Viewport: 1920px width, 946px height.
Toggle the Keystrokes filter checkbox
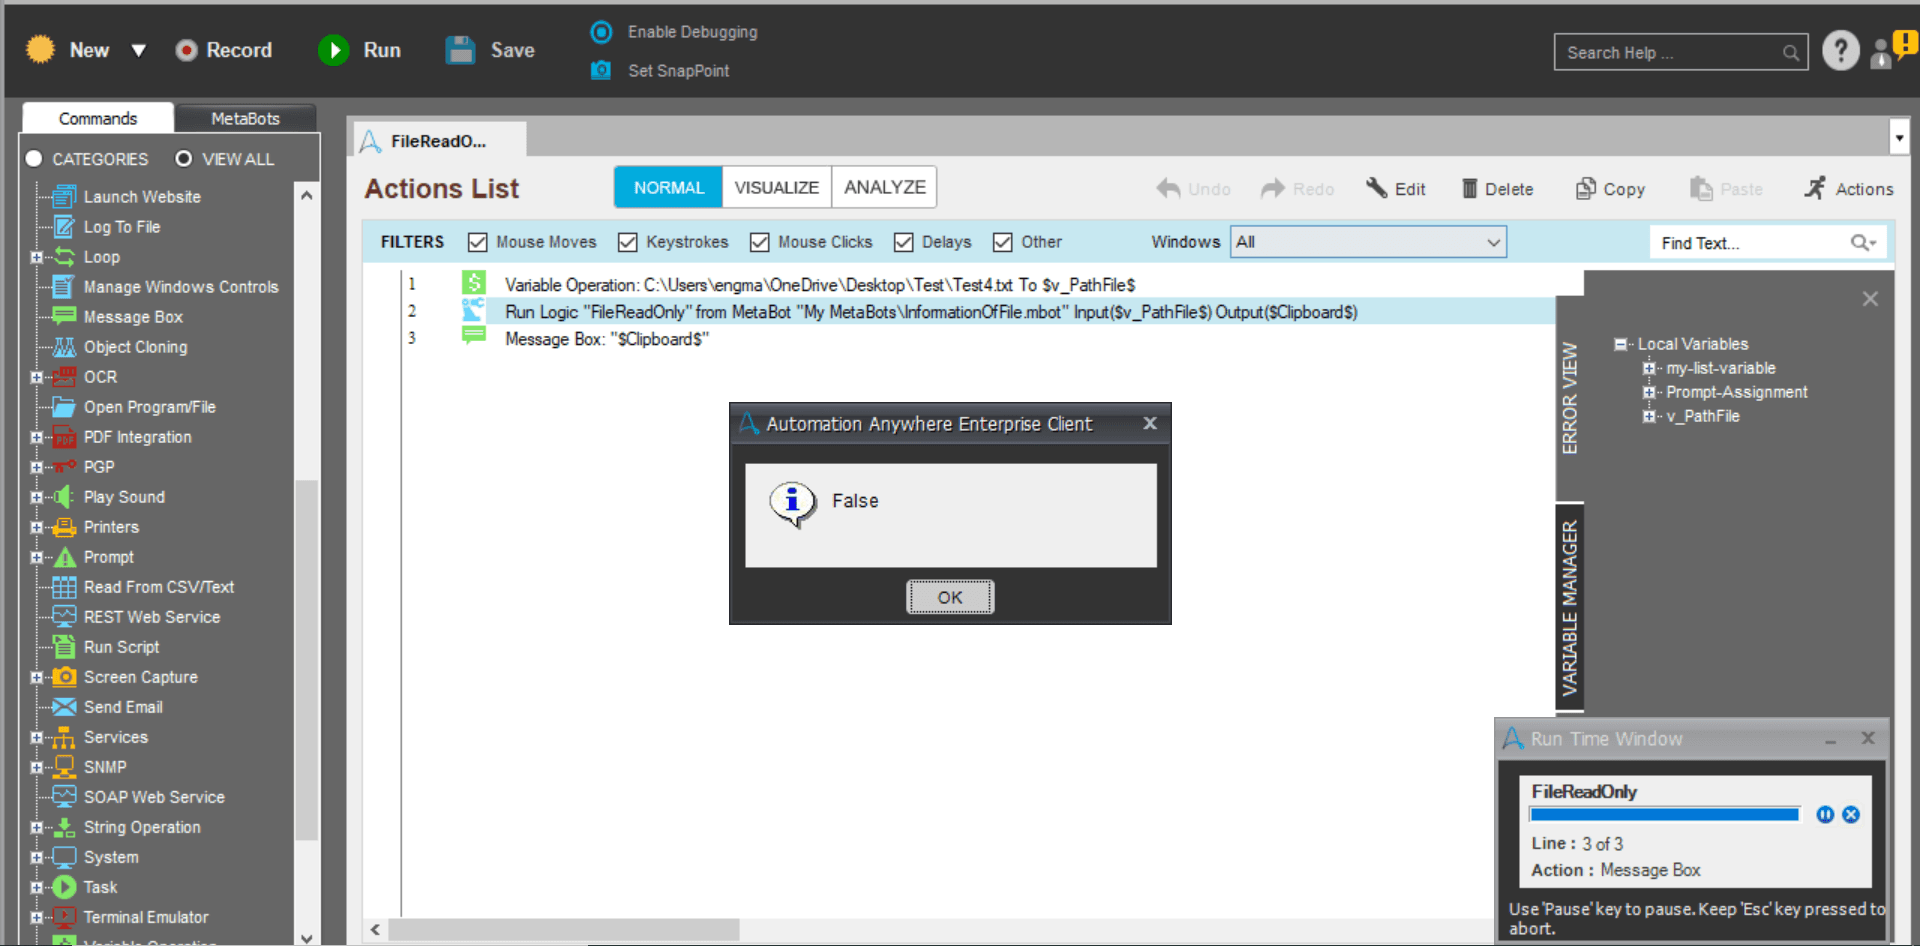pyautogui.click(x=628, y=242)
